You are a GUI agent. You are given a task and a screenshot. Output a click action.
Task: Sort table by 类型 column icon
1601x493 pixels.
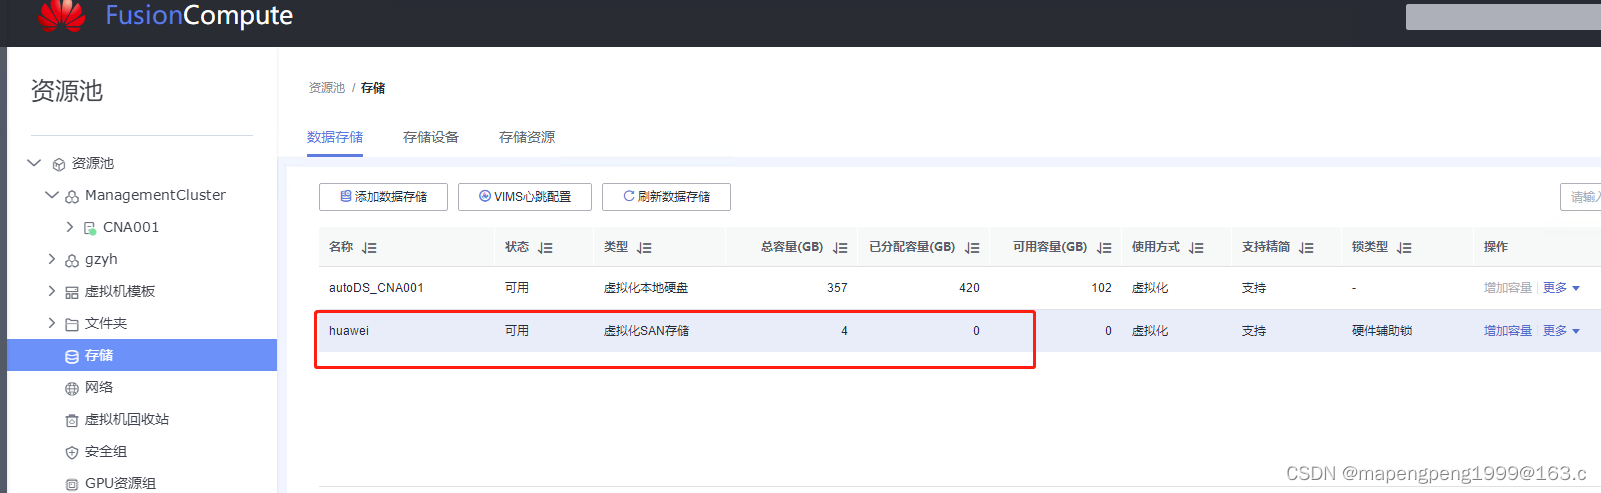coord(644,248)
